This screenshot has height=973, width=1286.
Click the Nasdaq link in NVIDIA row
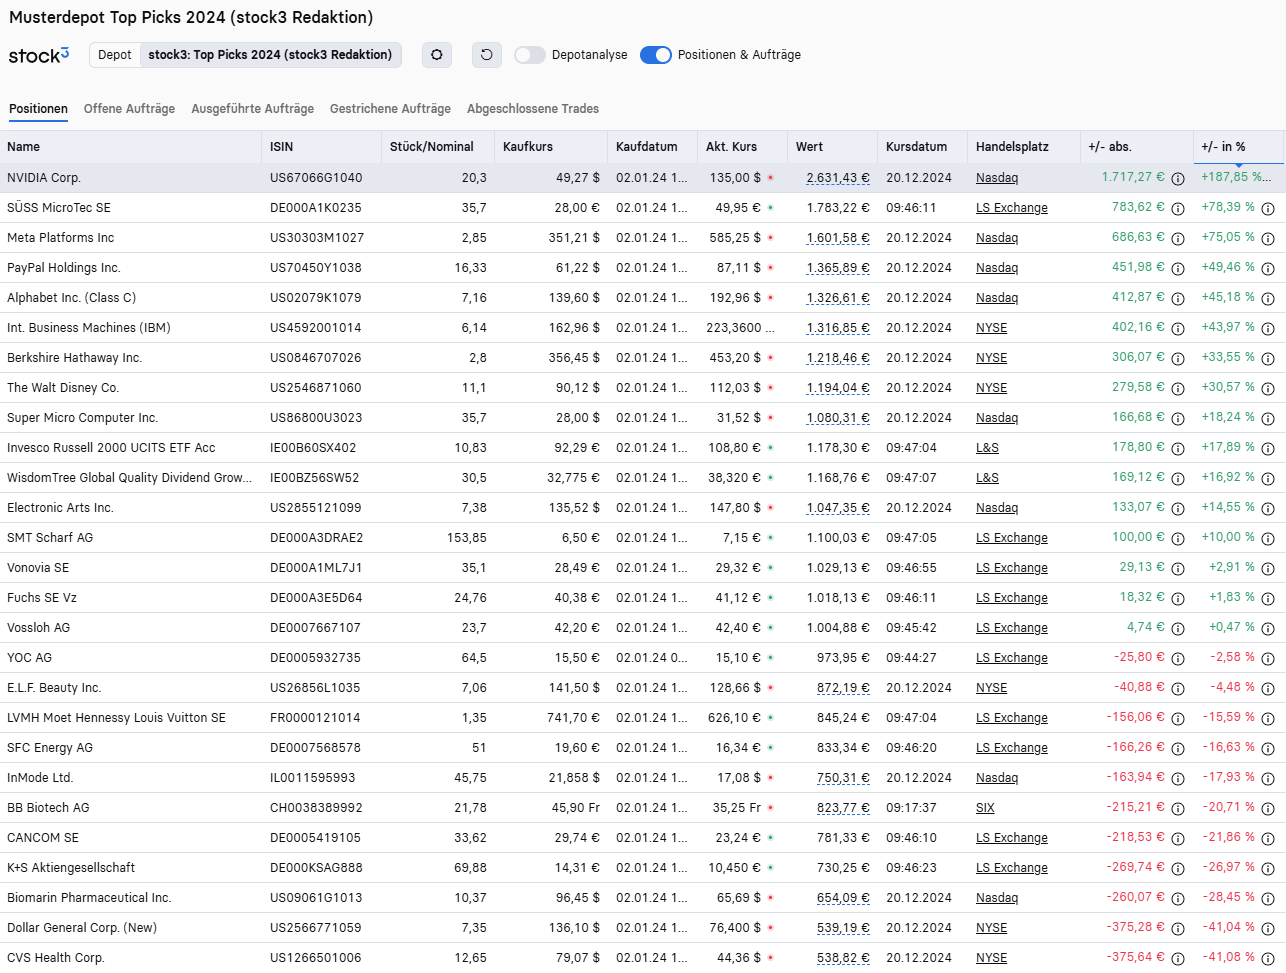[997, 178]
